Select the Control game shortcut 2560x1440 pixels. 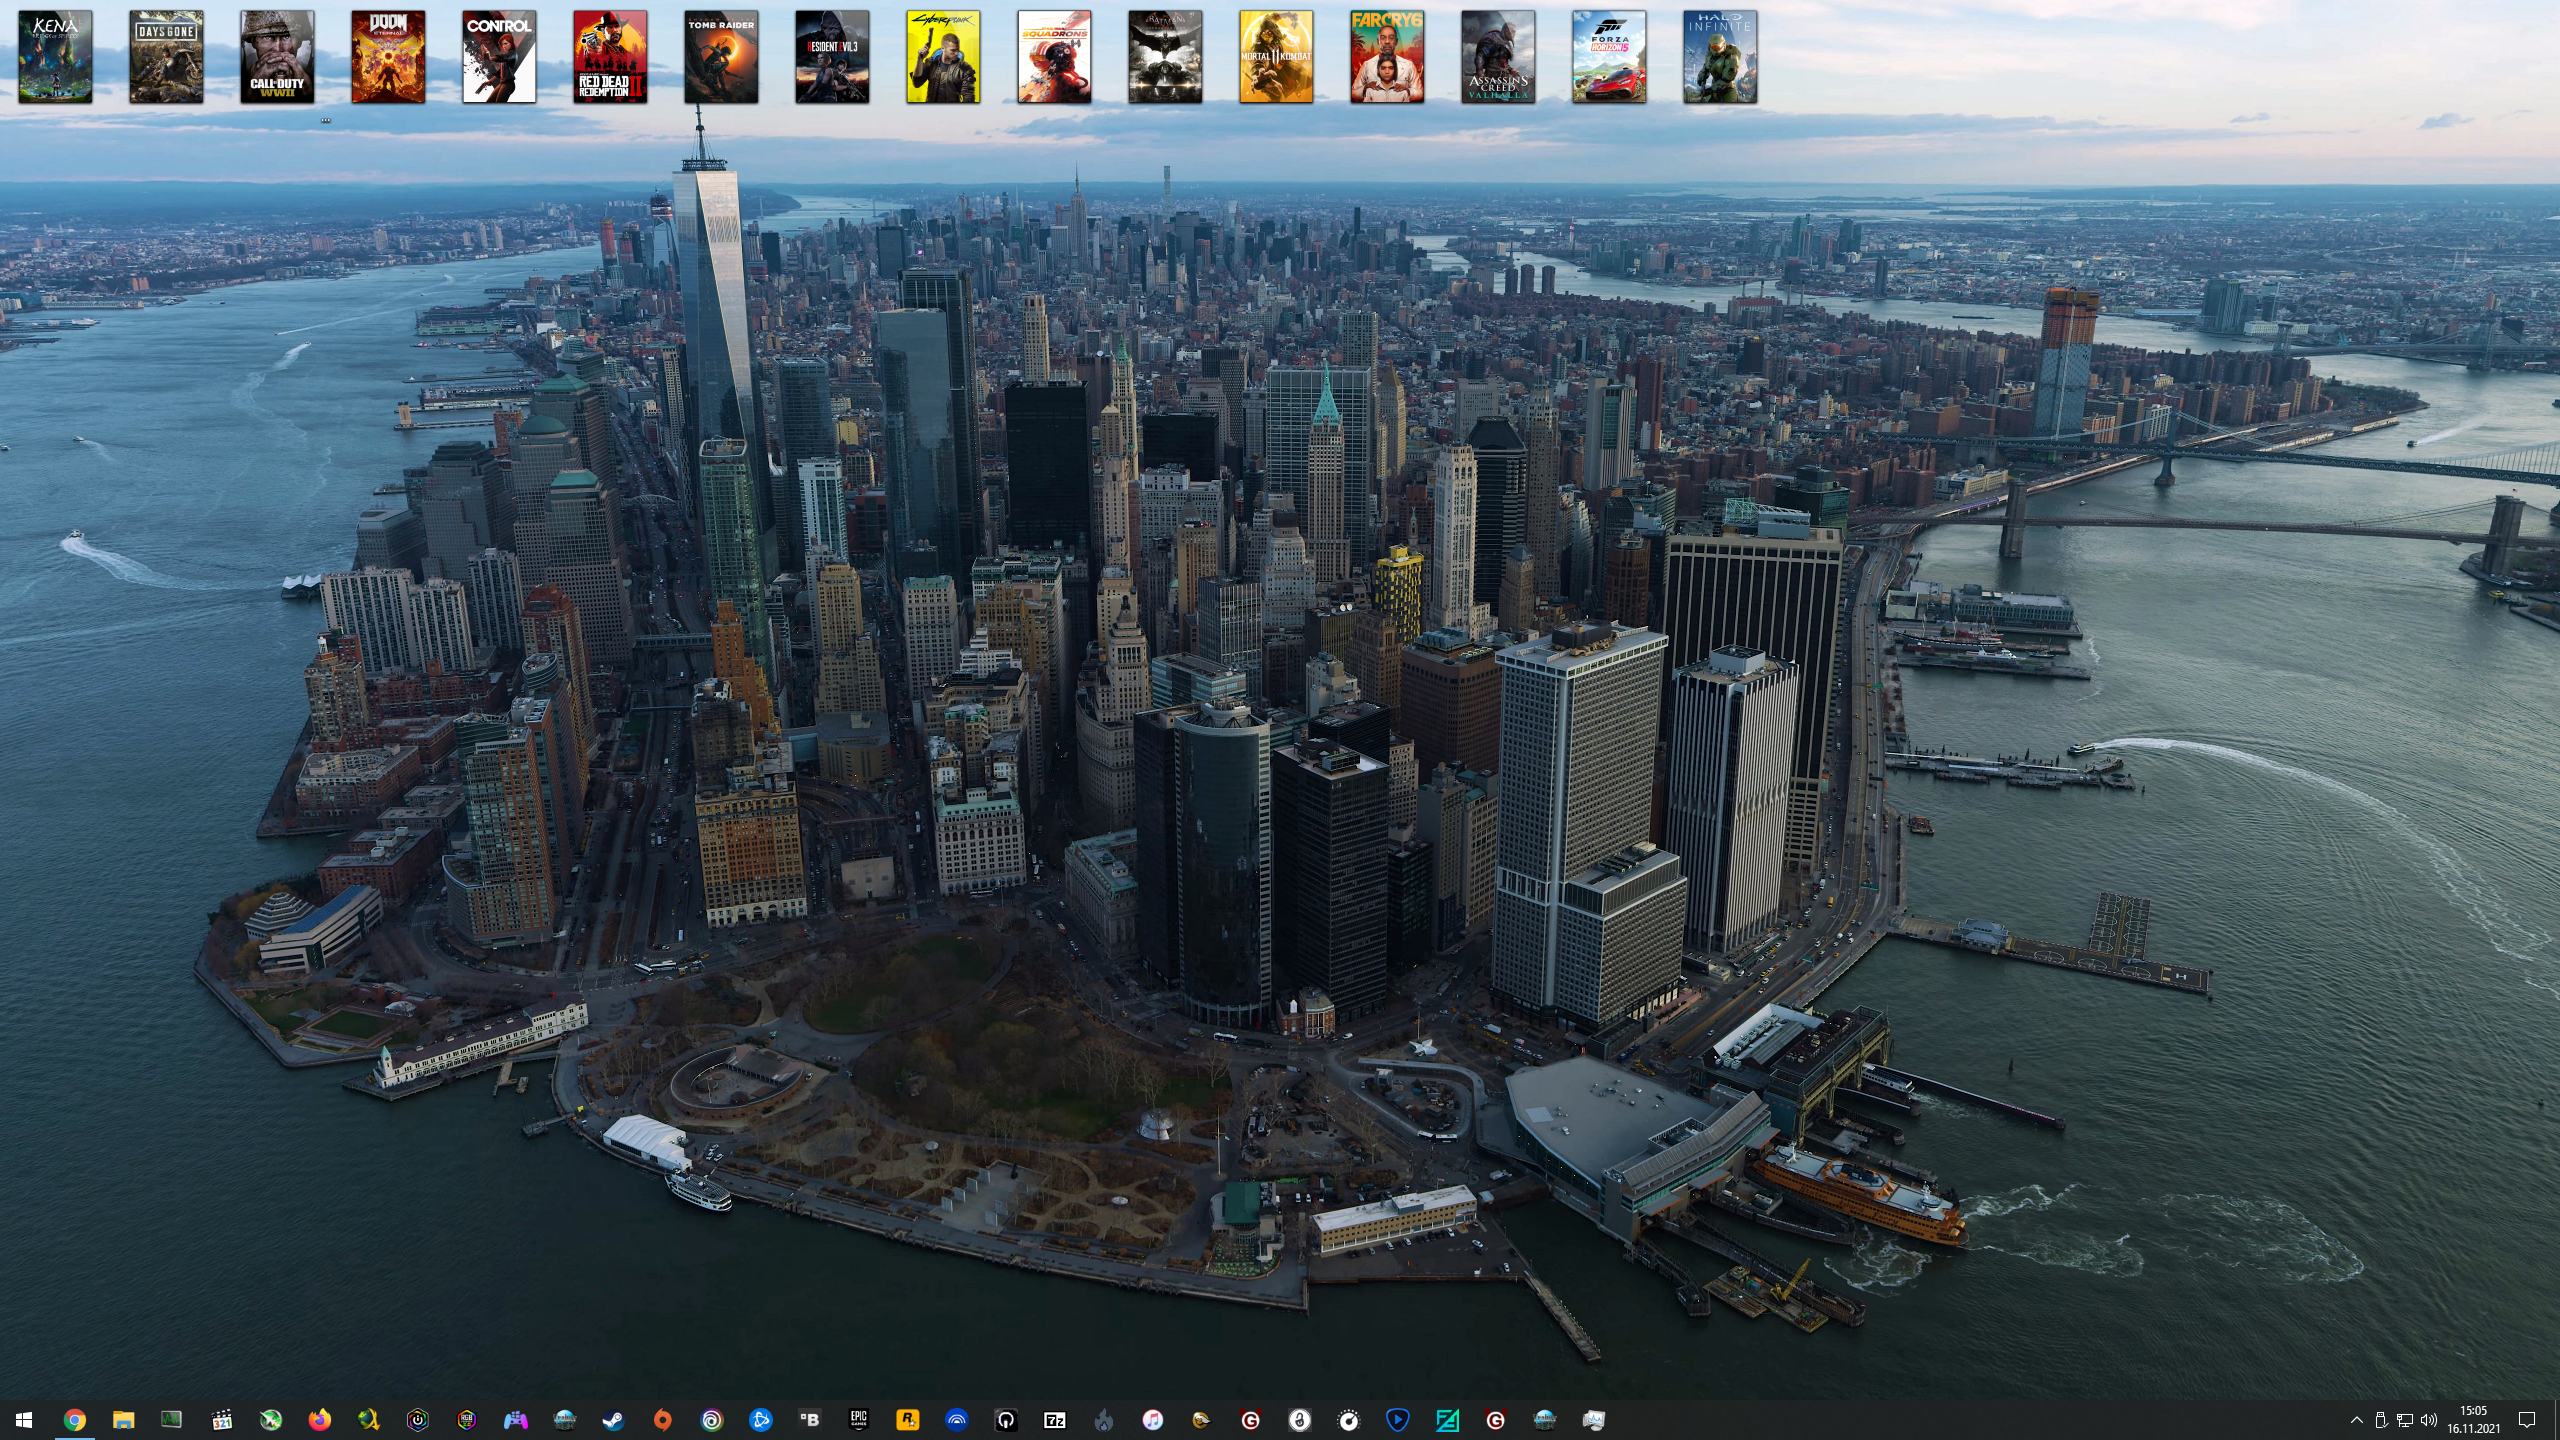click(x=499, y=57)
